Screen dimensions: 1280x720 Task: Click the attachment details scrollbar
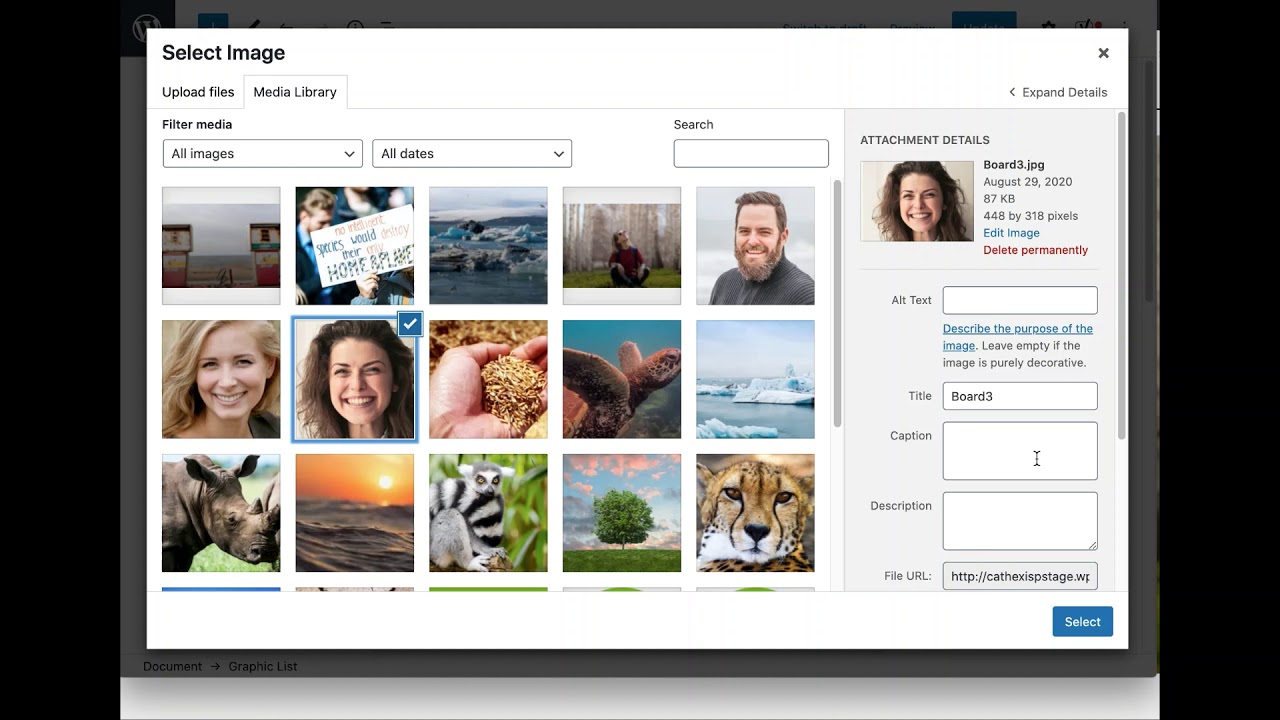click(1121, 275)
